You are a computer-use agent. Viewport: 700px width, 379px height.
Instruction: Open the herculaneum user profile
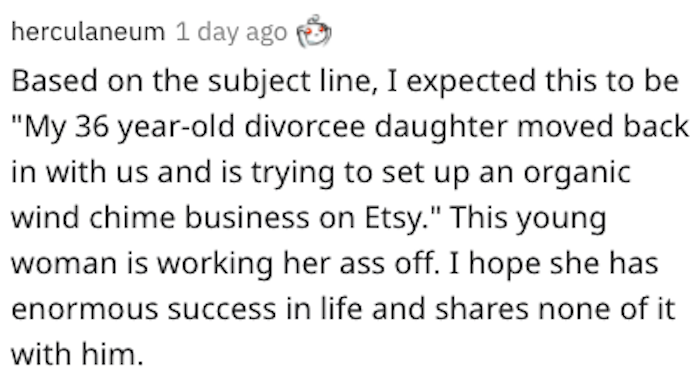[x=88, y=32]
